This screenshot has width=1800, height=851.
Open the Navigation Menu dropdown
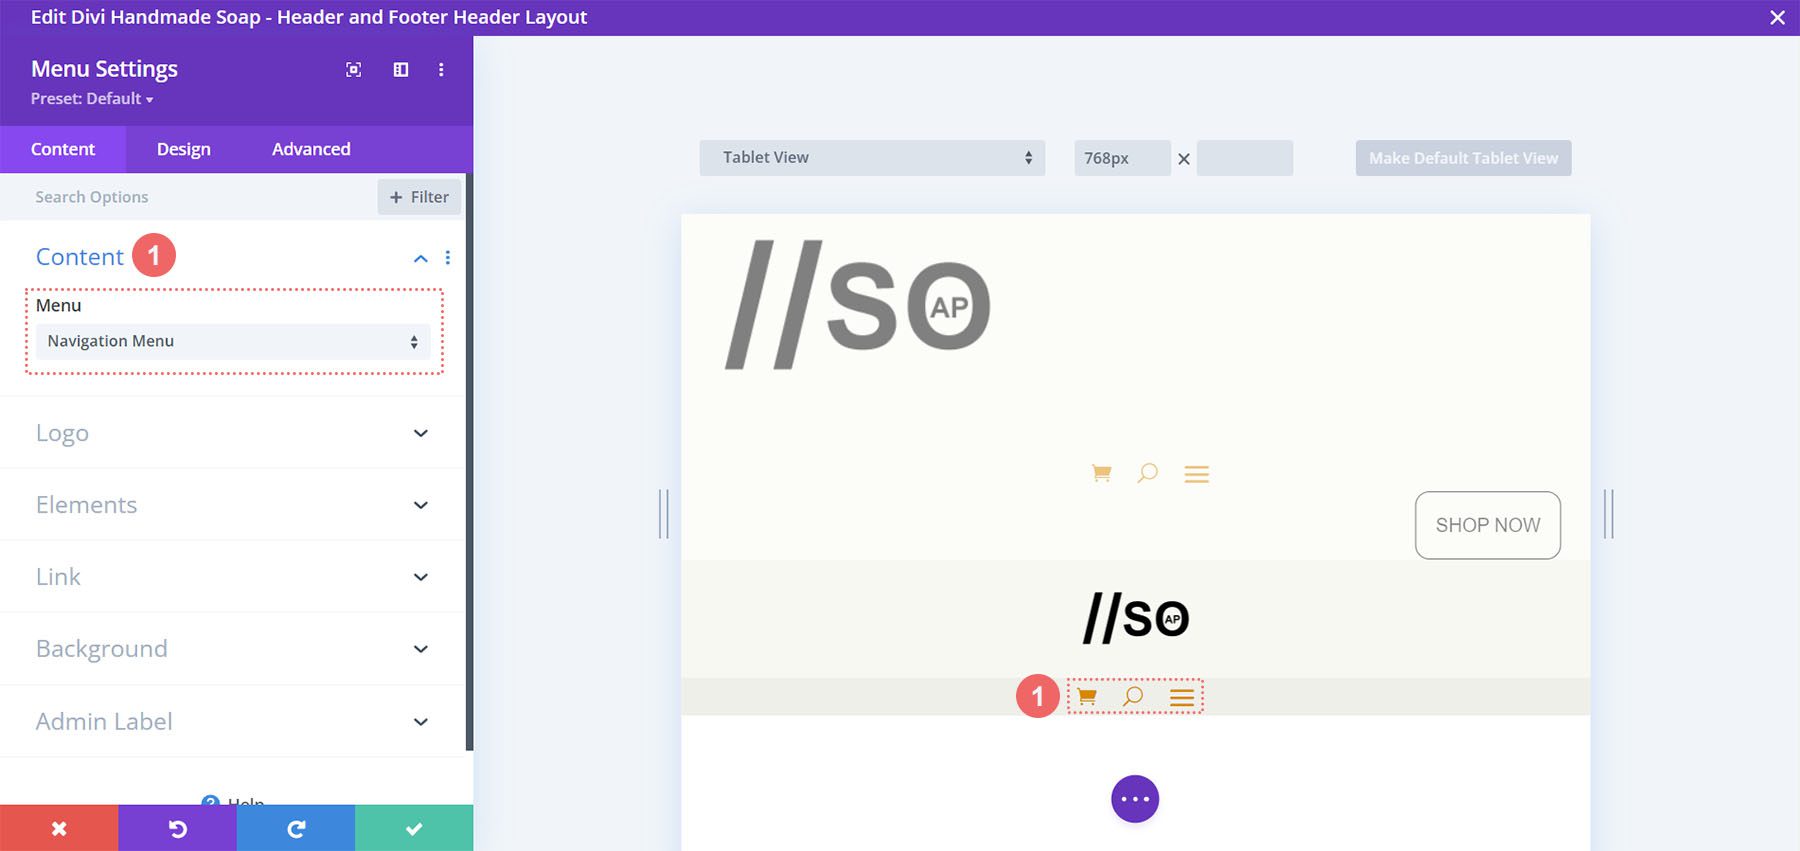[233, 342]
